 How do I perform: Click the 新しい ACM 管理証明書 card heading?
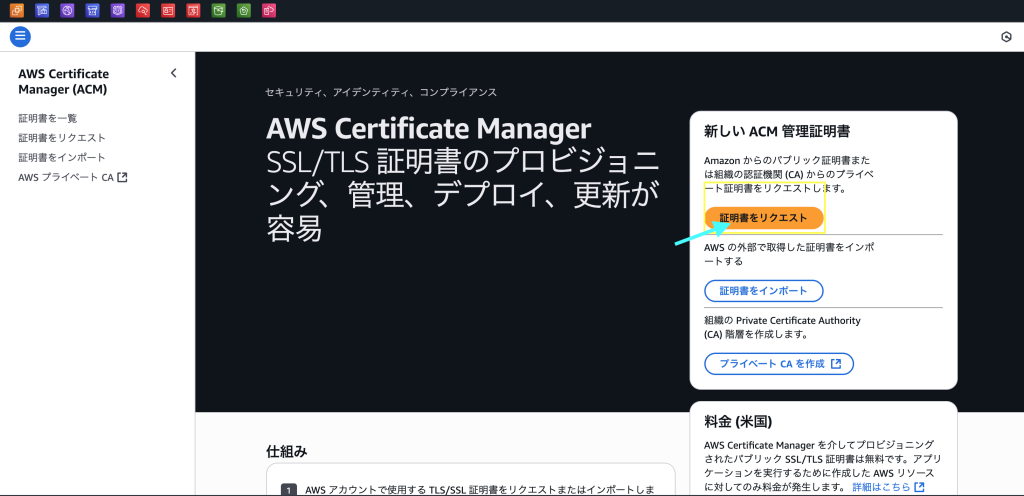(x=777, y=131)
